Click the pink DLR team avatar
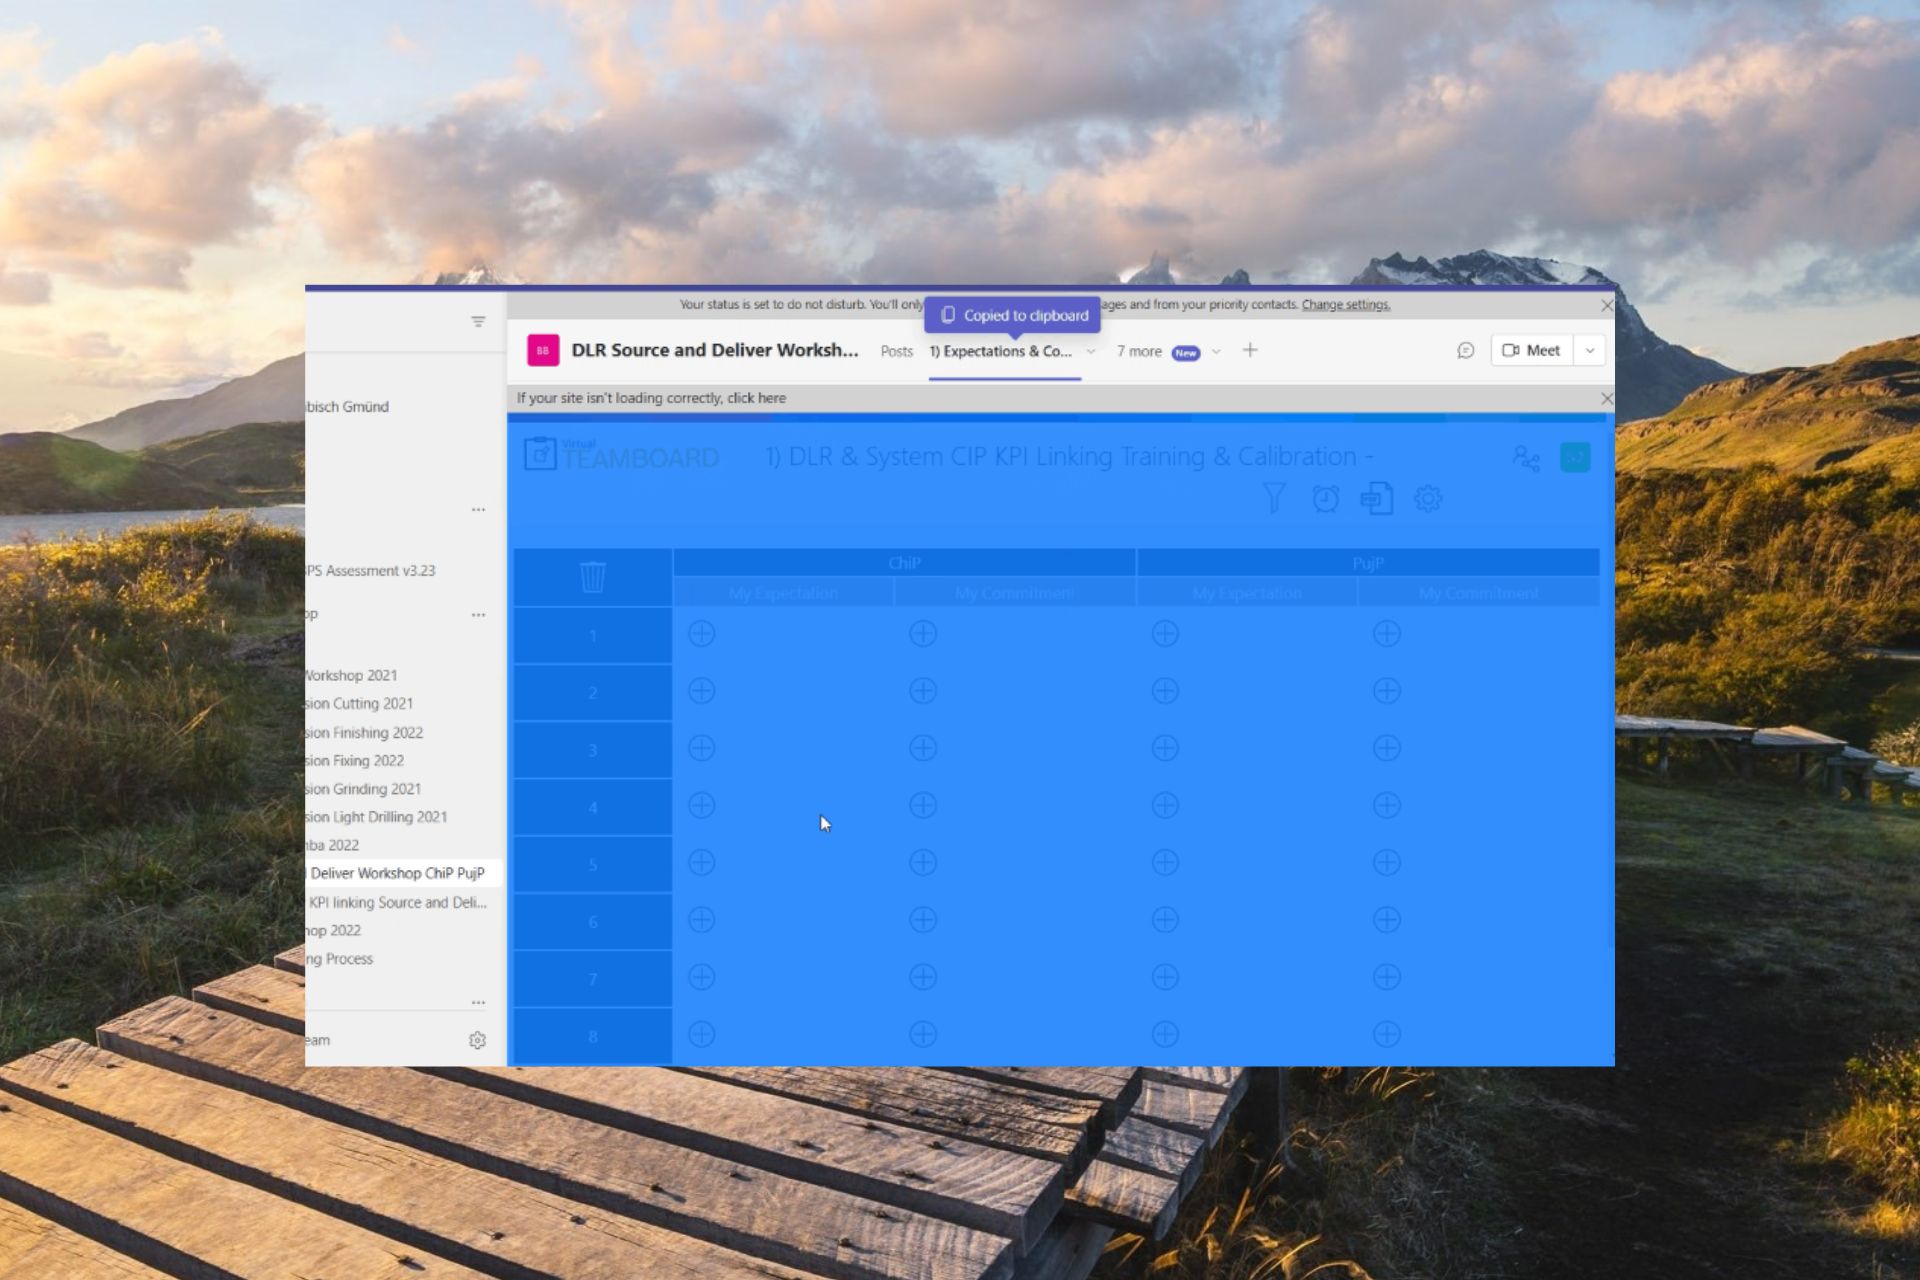This screenshot has height=1280, width=1920. (543, 351)
